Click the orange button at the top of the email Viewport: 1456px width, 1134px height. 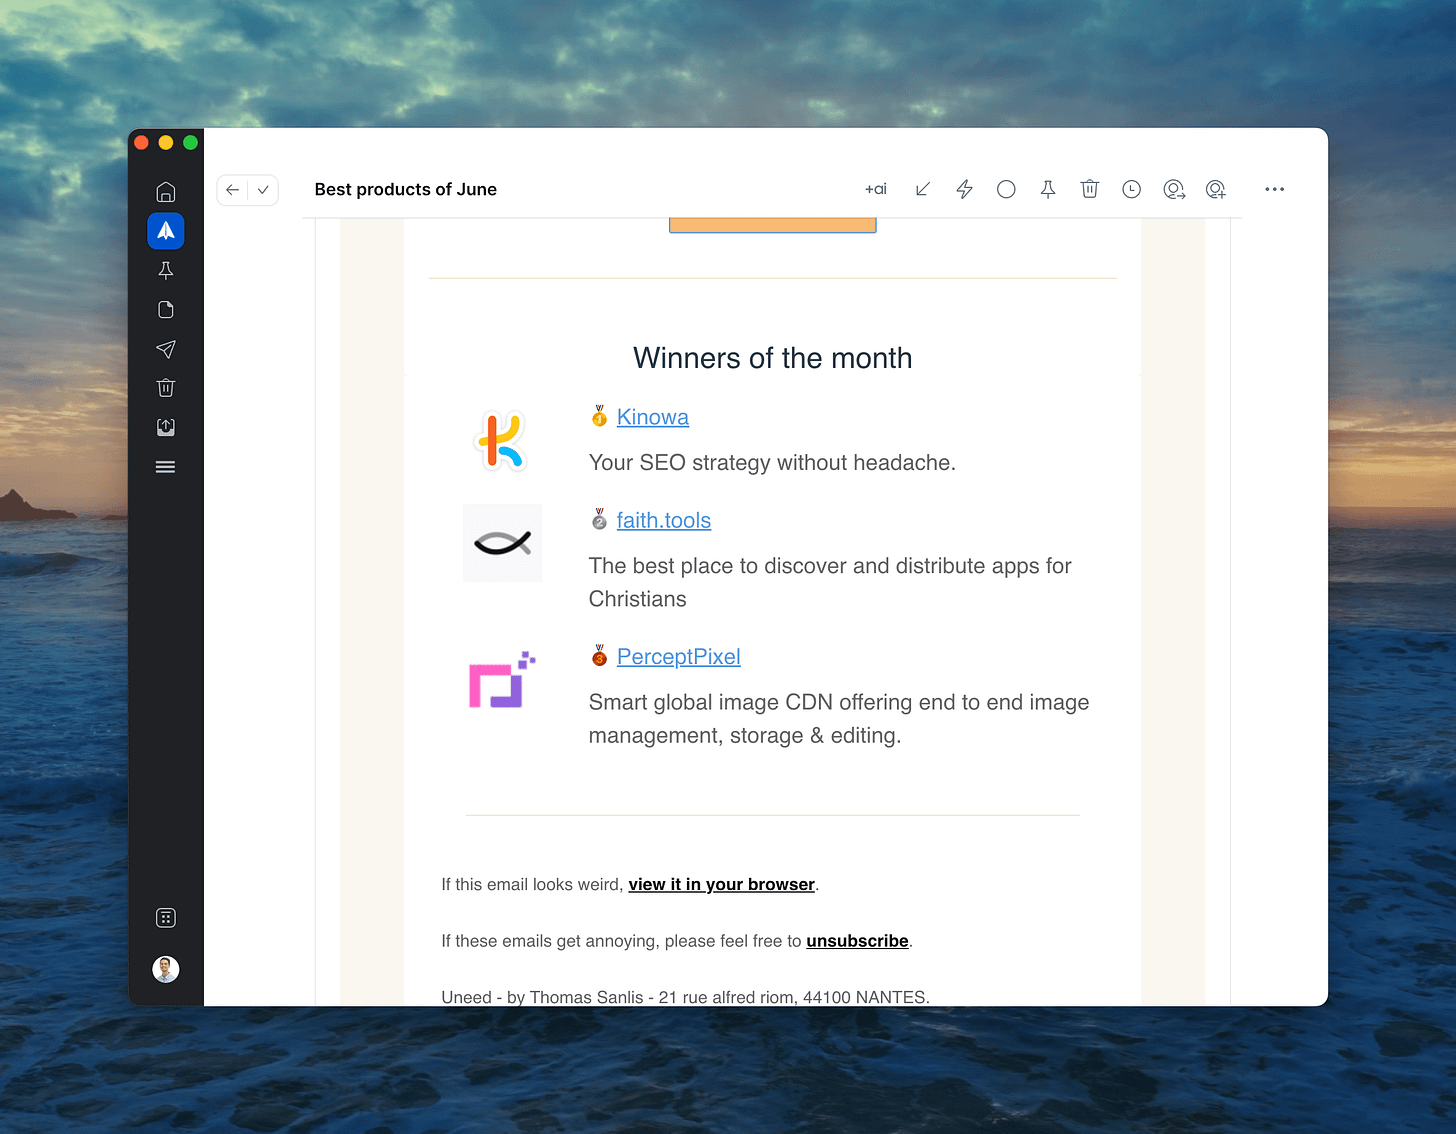point(773,225)
